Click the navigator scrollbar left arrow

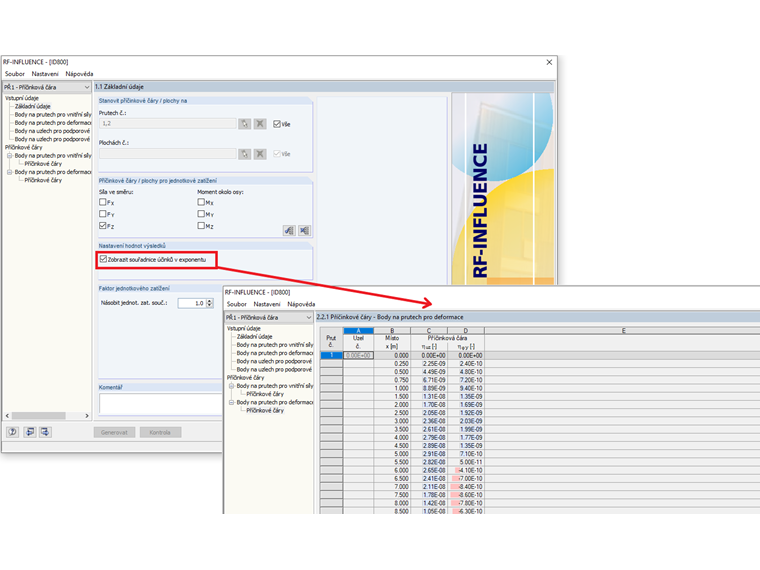7,416
